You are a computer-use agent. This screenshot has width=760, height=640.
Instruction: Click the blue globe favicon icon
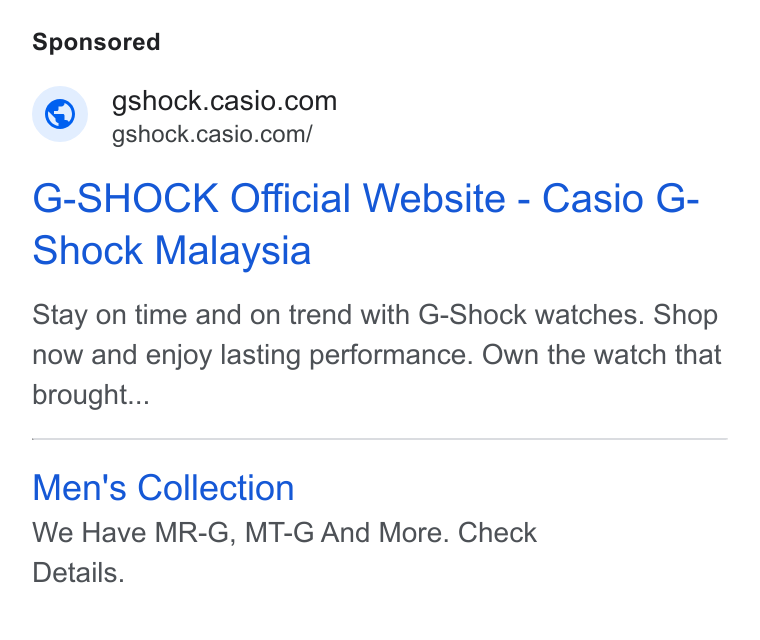click(60, 114)
